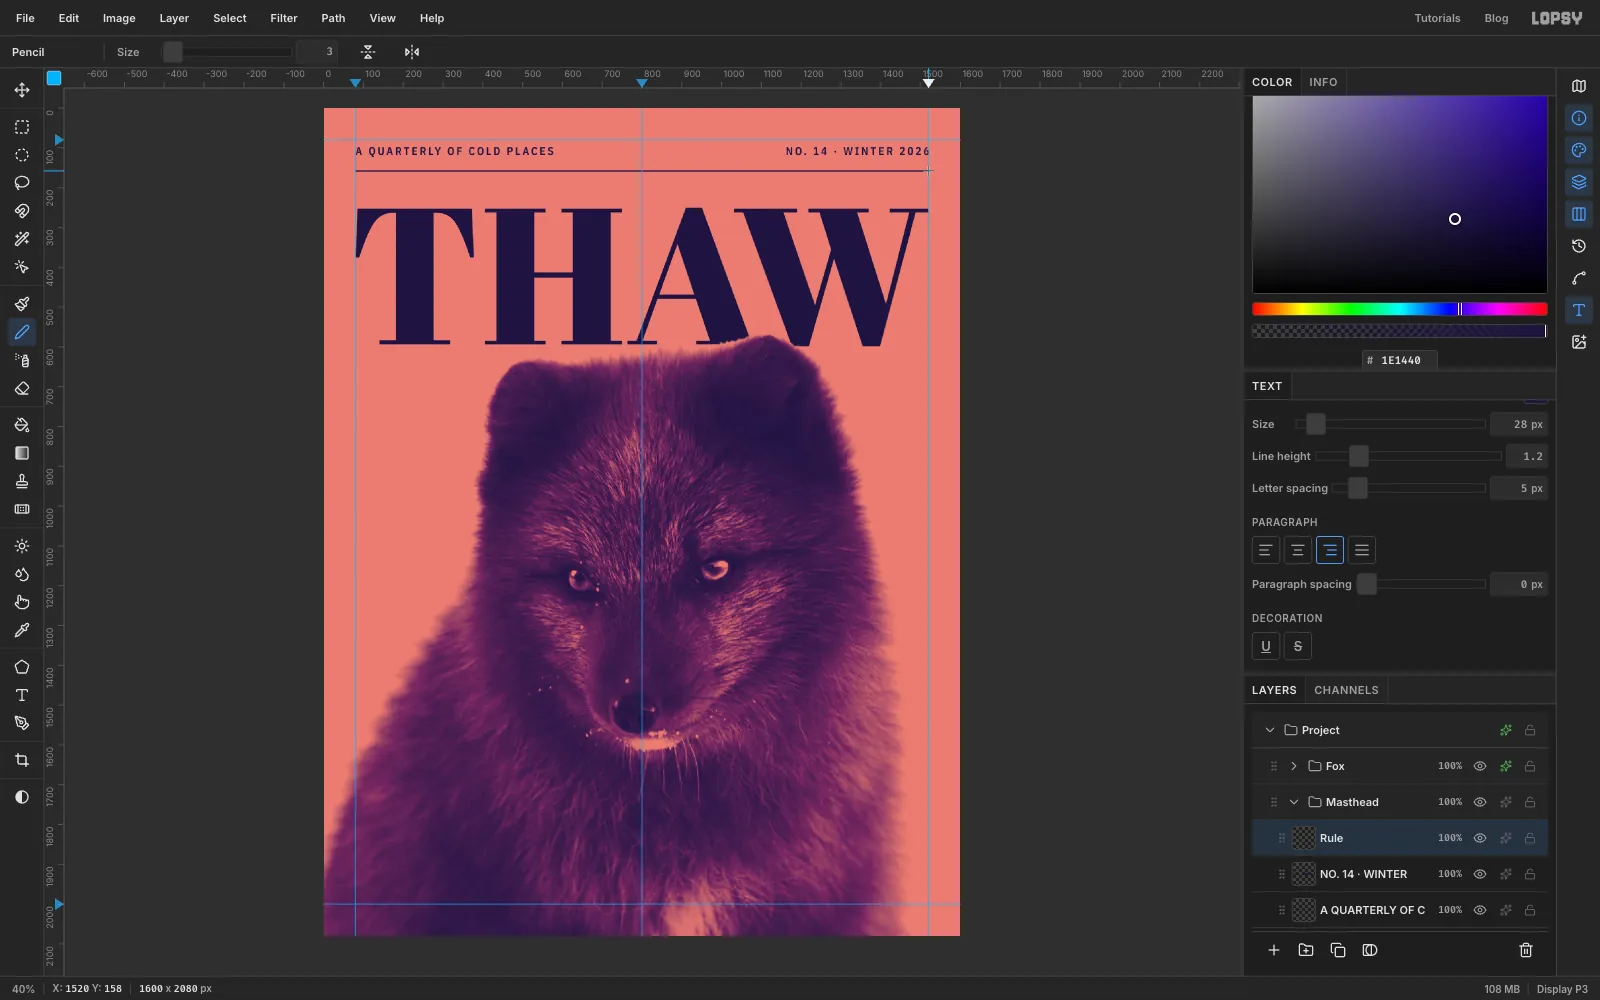This screenshot has width=1600, height=1000.
Task: Switch to the Info tab
Action: coord(1323,82)
